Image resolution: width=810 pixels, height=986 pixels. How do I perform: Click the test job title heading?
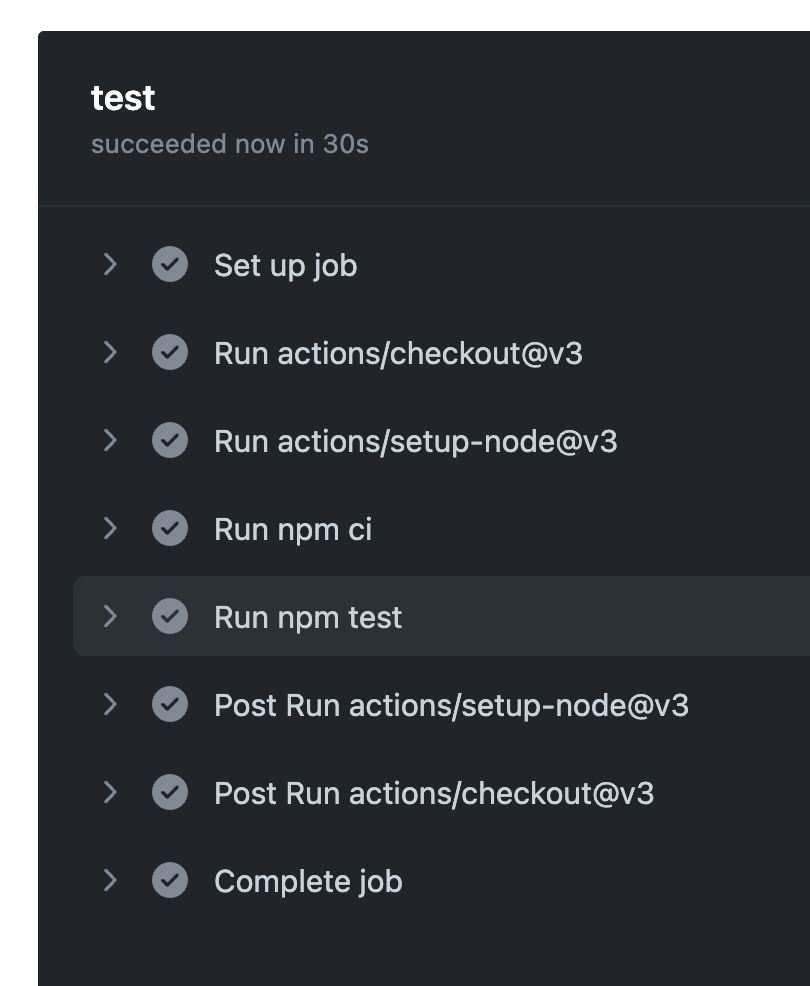[123, 98]
